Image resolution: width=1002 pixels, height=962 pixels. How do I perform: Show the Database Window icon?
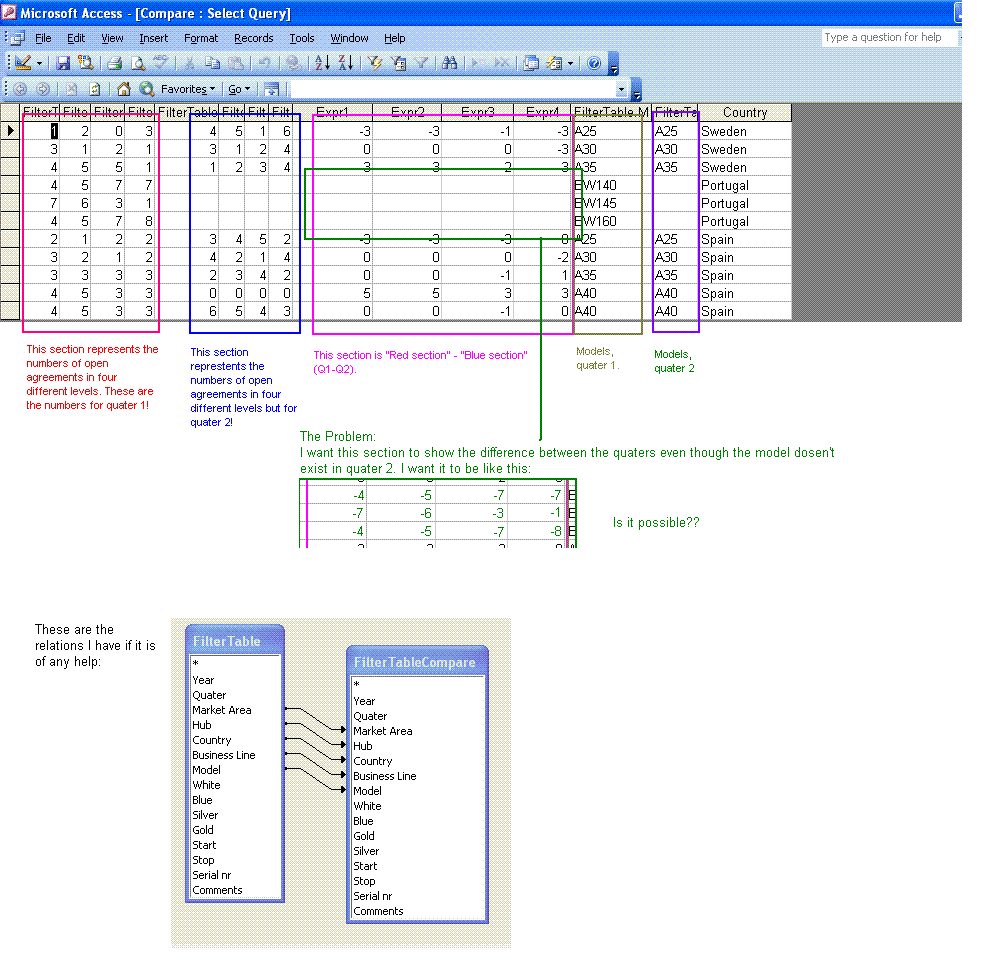point(530,63)
